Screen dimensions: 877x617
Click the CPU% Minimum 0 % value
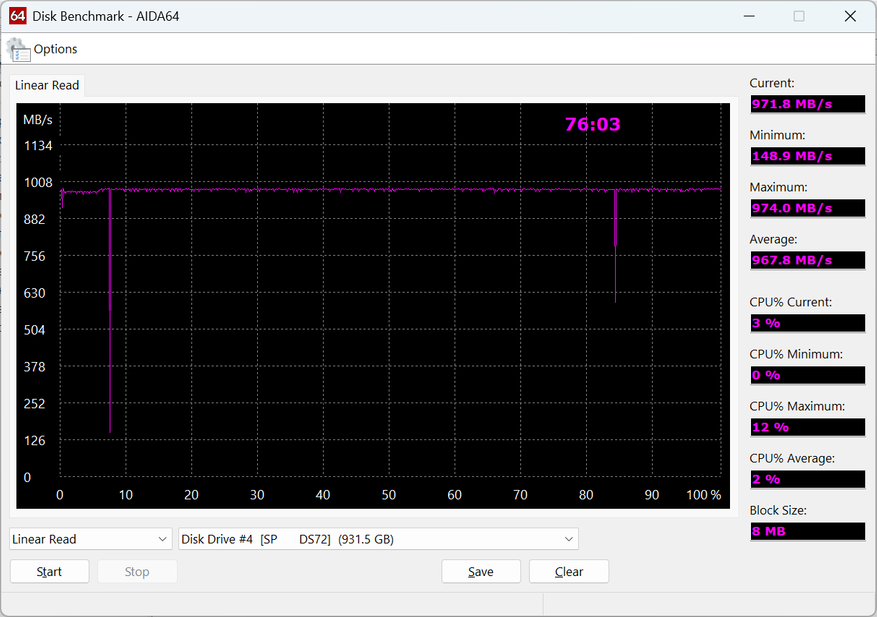pos(808,375)
